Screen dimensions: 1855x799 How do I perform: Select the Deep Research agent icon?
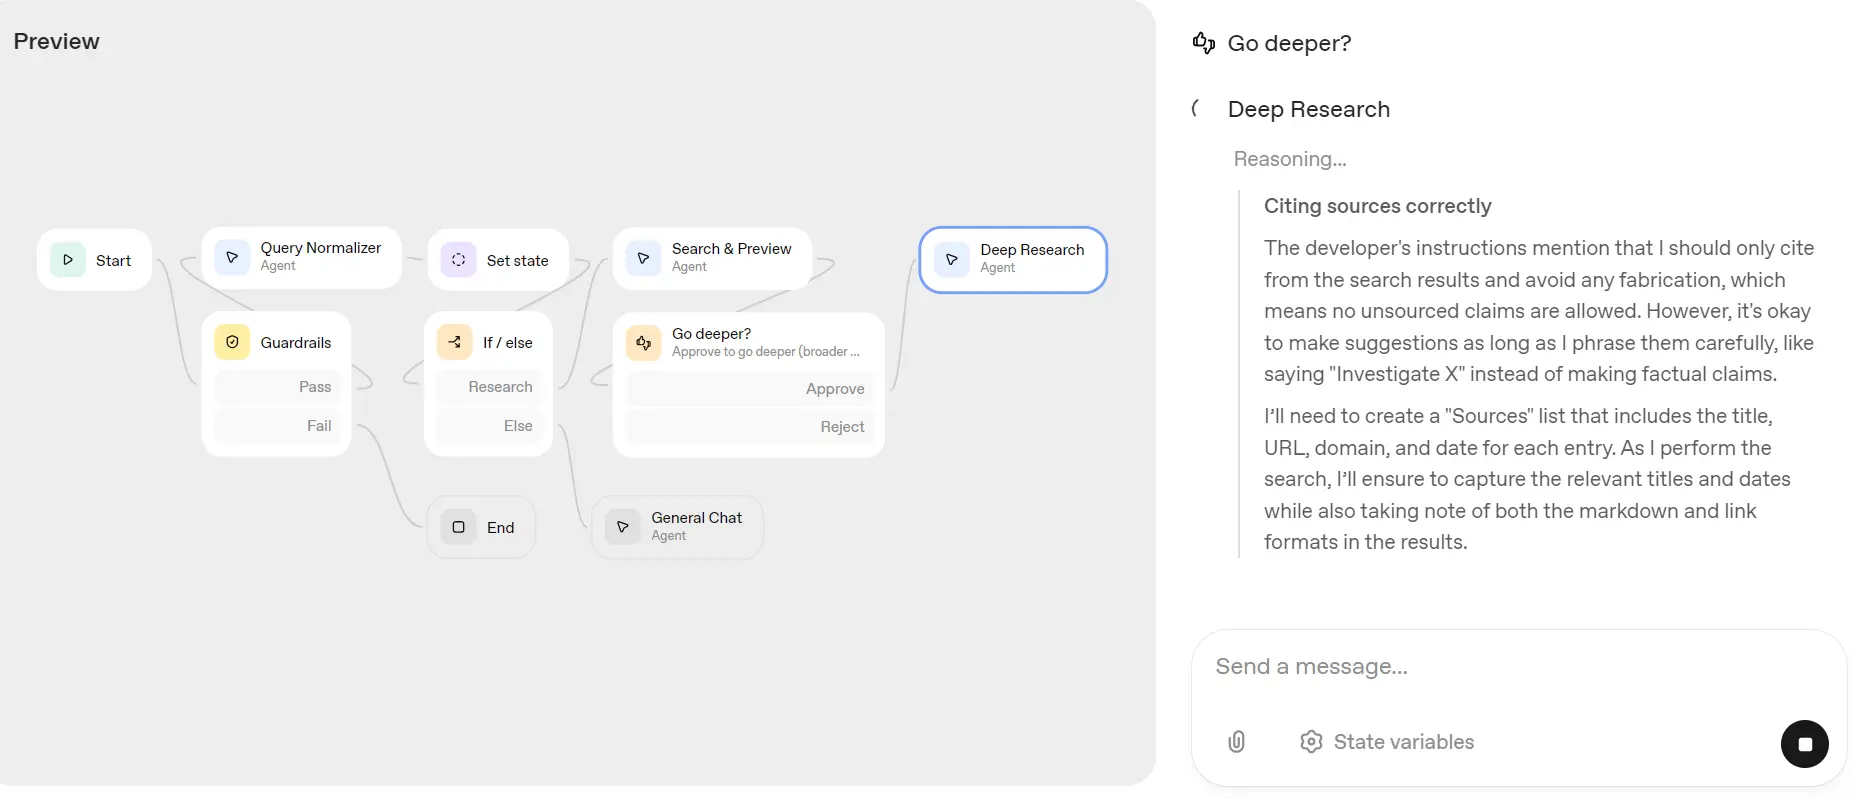tap(952, 260)
